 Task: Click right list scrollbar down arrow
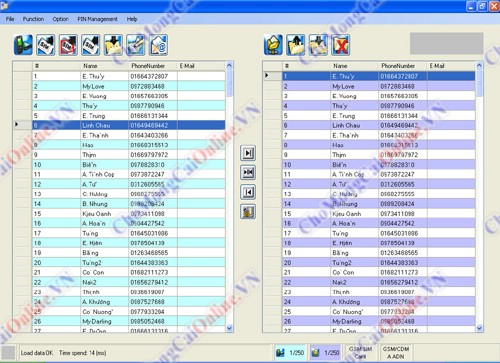coord(479,328)
